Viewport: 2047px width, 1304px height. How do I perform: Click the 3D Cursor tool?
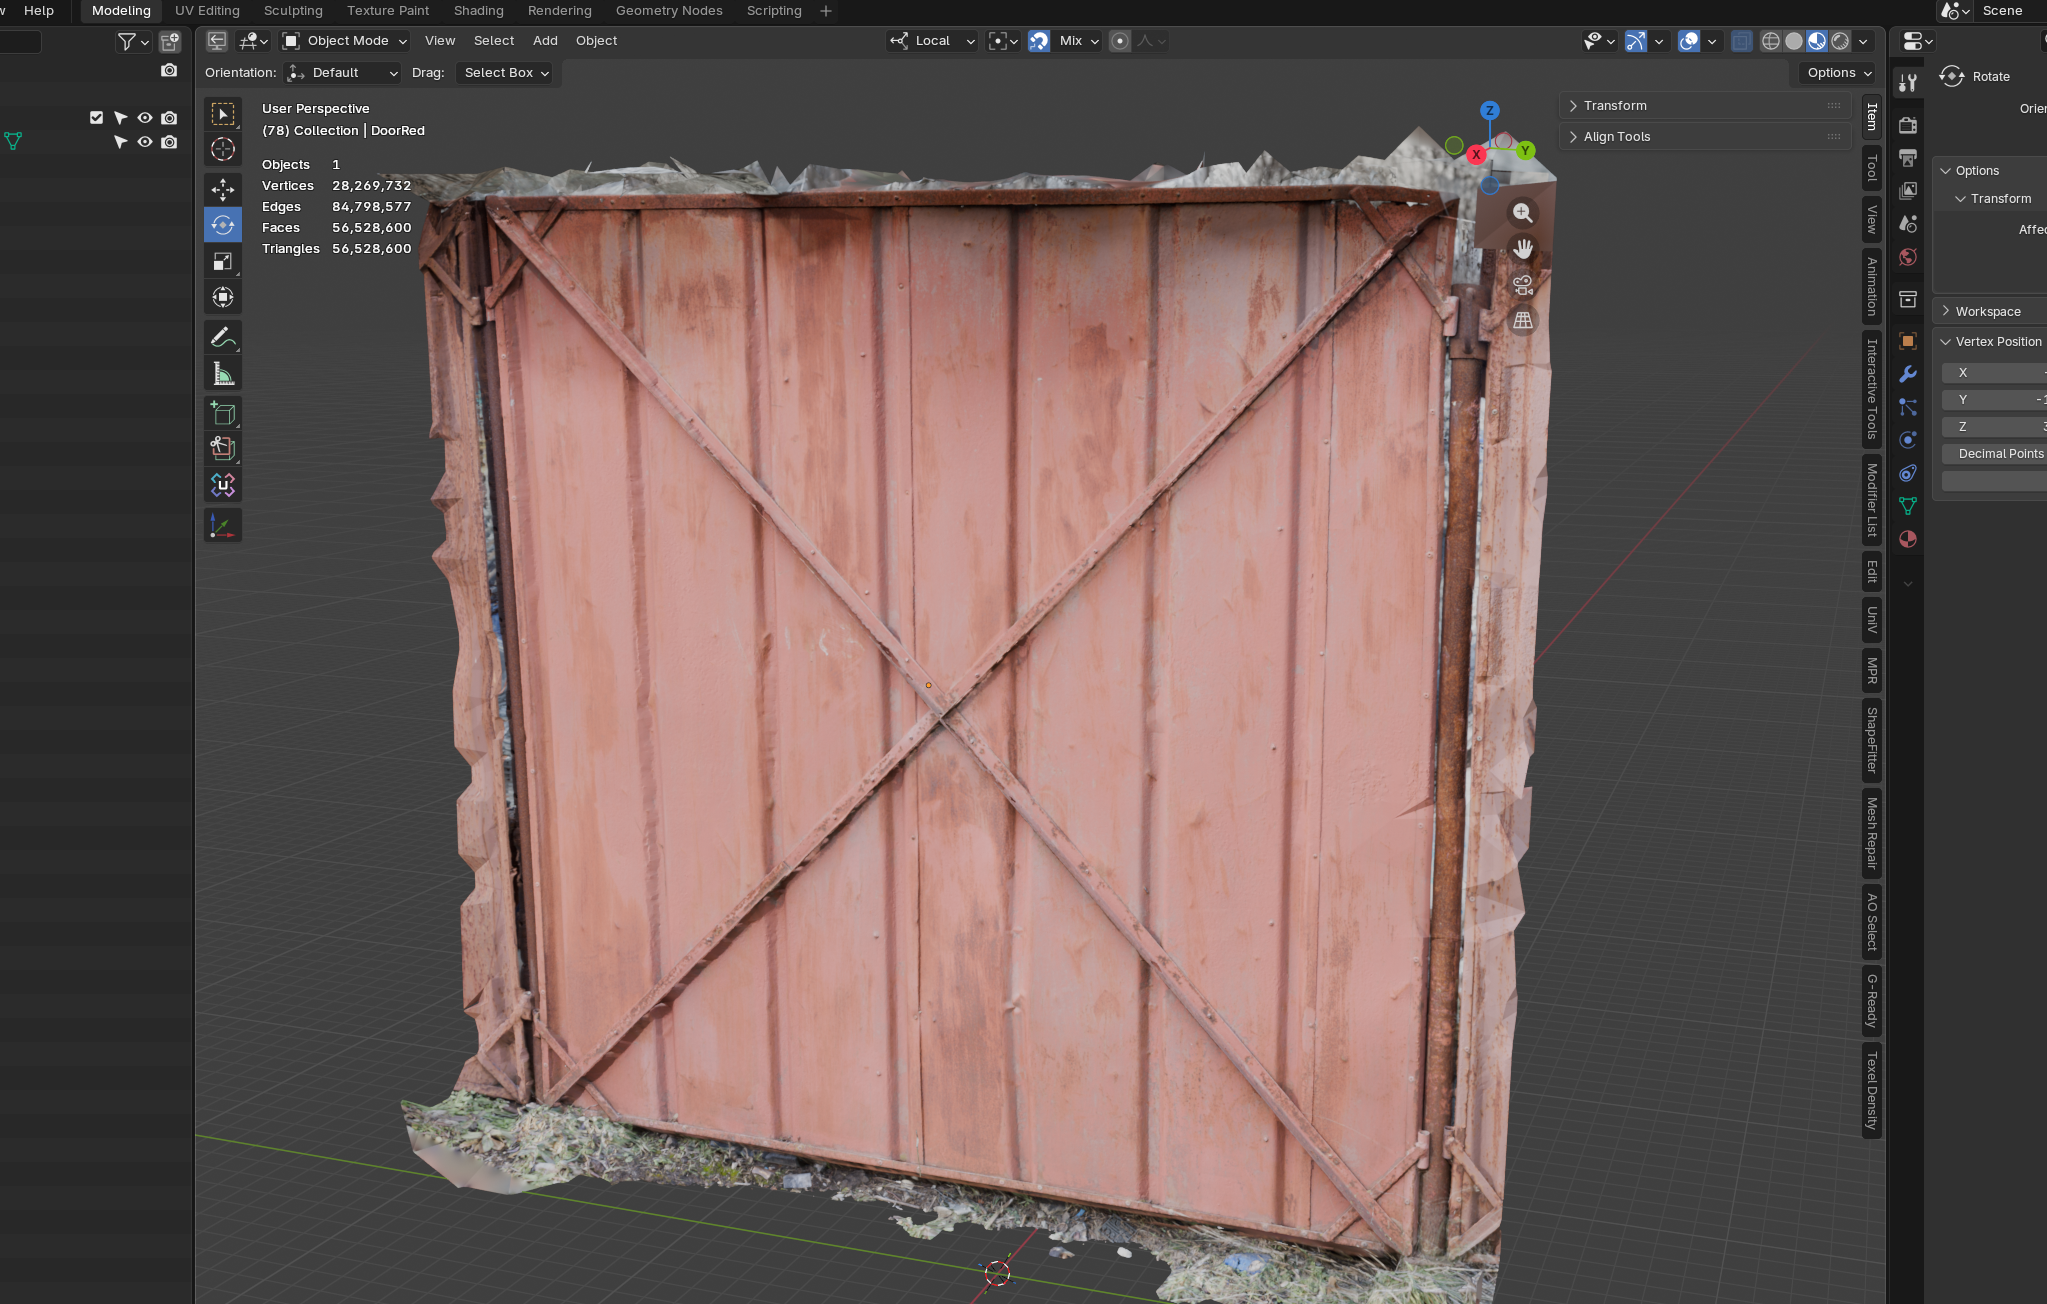point(222,150)
